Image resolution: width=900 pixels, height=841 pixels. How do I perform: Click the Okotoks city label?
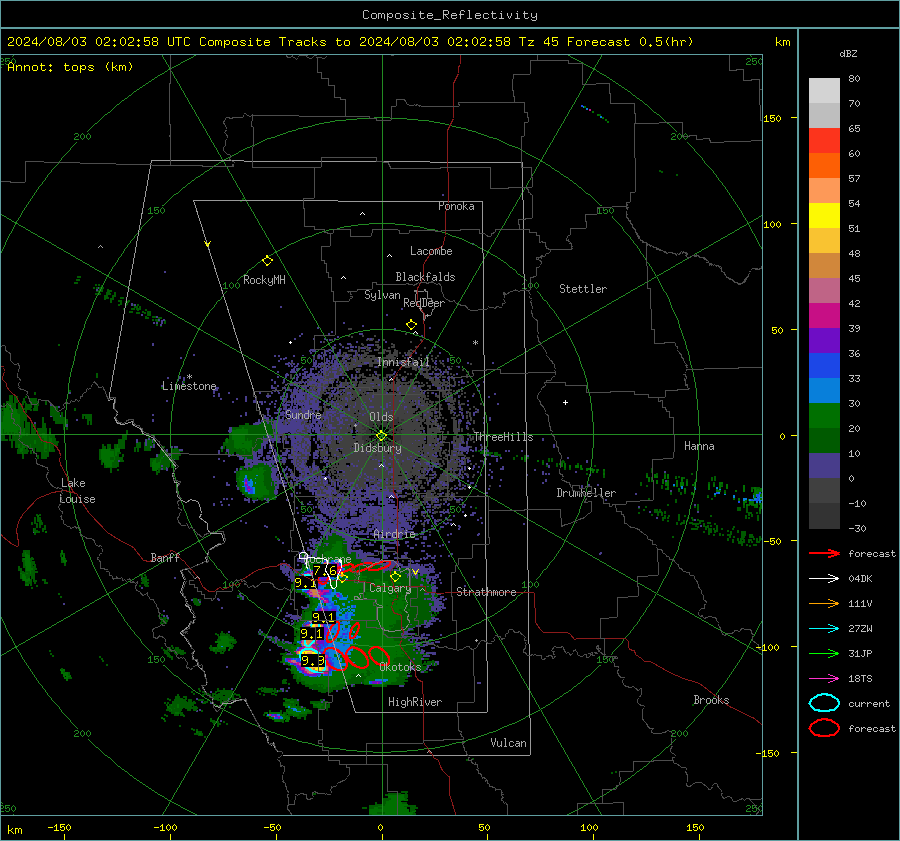400,667
